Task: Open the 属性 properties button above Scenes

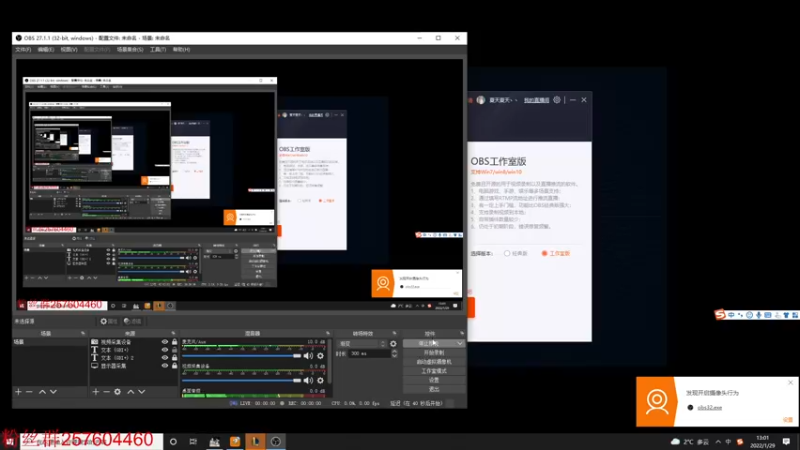Action: click(109, 321)
